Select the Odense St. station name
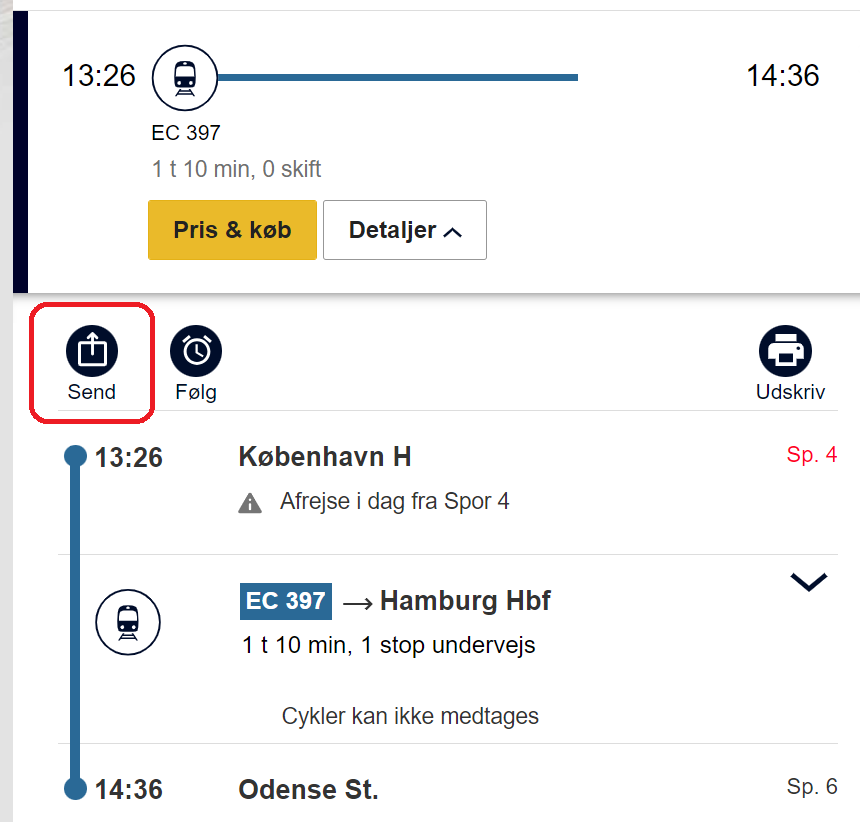 [x=308, y=789]
